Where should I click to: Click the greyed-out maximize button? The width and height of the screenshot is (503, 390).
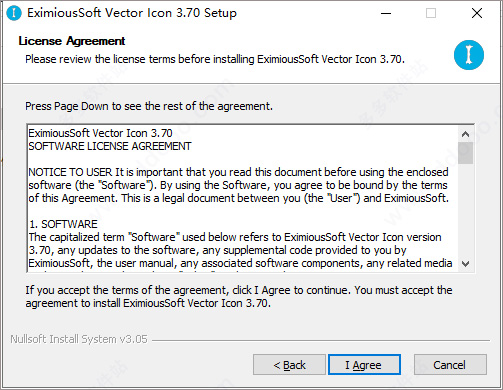(431, 13)
